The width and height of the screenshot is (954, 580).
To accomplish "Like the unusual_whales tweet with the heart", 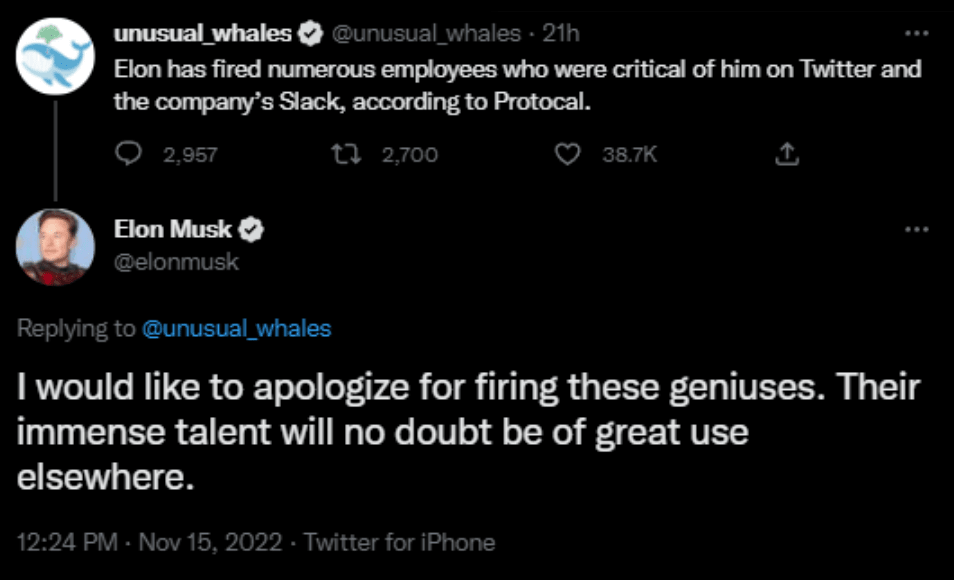I will pos(568,154).
